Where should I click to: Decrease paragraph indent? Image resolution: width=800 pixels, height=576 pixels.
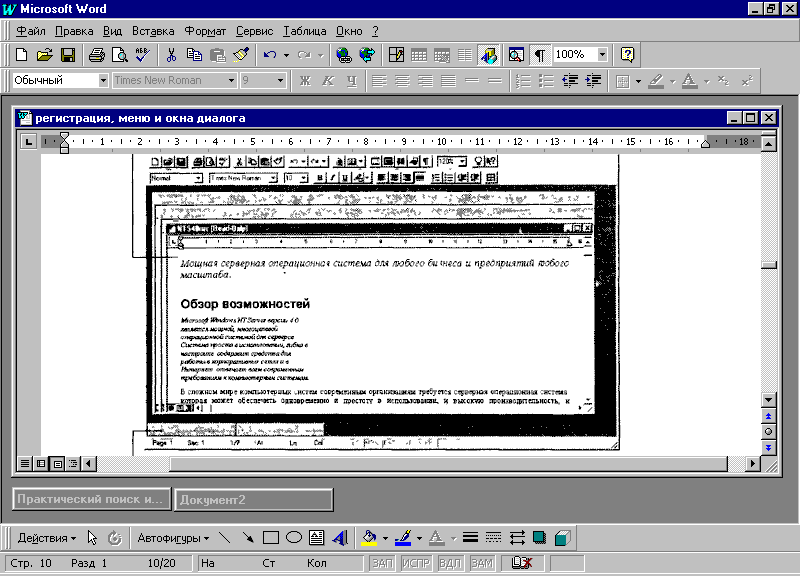(570, 81)
